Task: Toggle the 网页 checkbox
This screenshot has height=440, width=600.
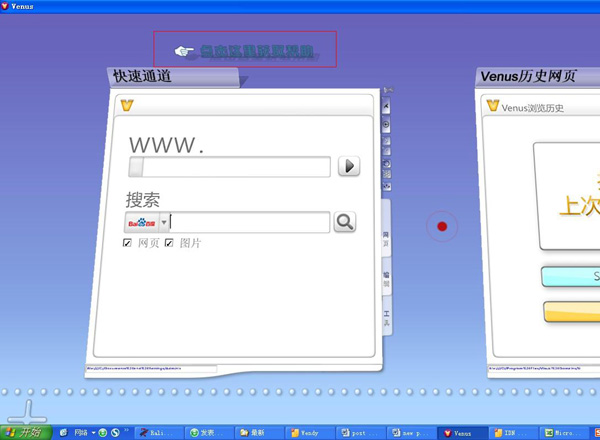Action: click(127, 243)
